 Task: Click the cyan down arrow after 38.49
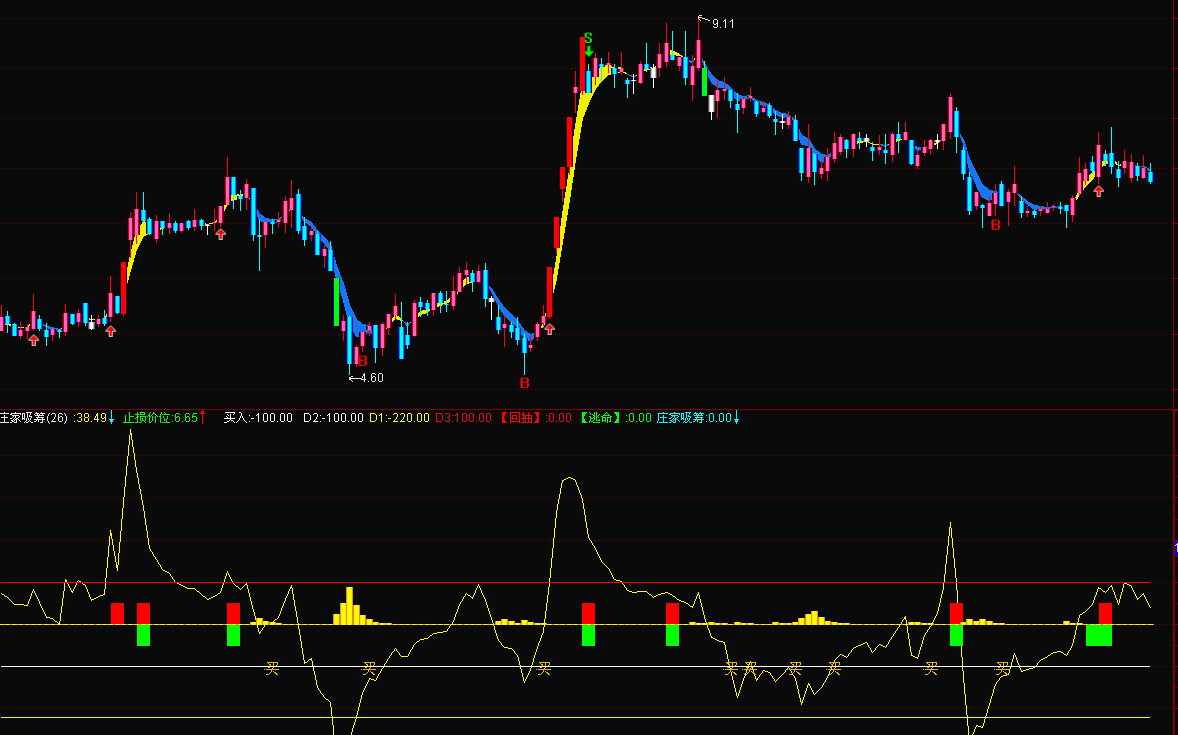[112, 418]
